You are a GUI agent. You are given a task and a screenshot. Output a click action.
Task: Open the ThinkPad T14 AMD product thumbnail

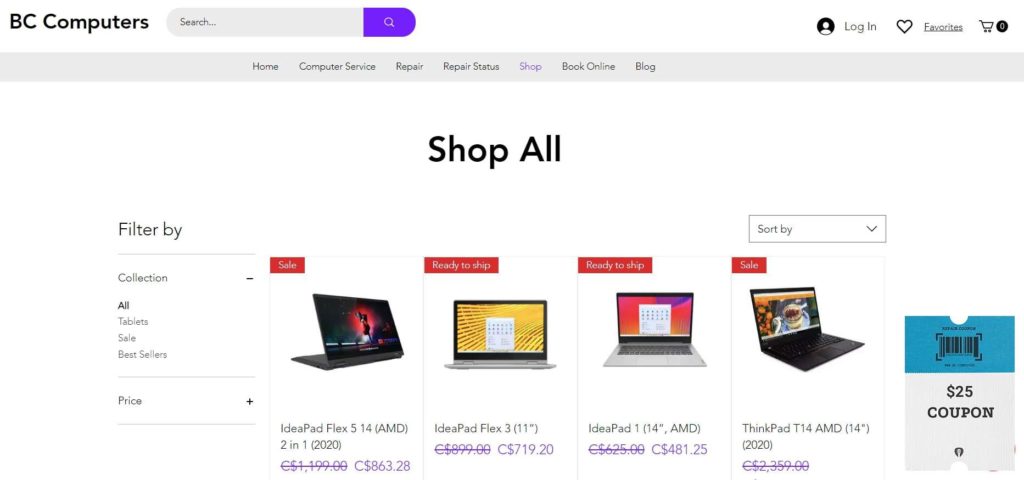(x=807, y=329)
